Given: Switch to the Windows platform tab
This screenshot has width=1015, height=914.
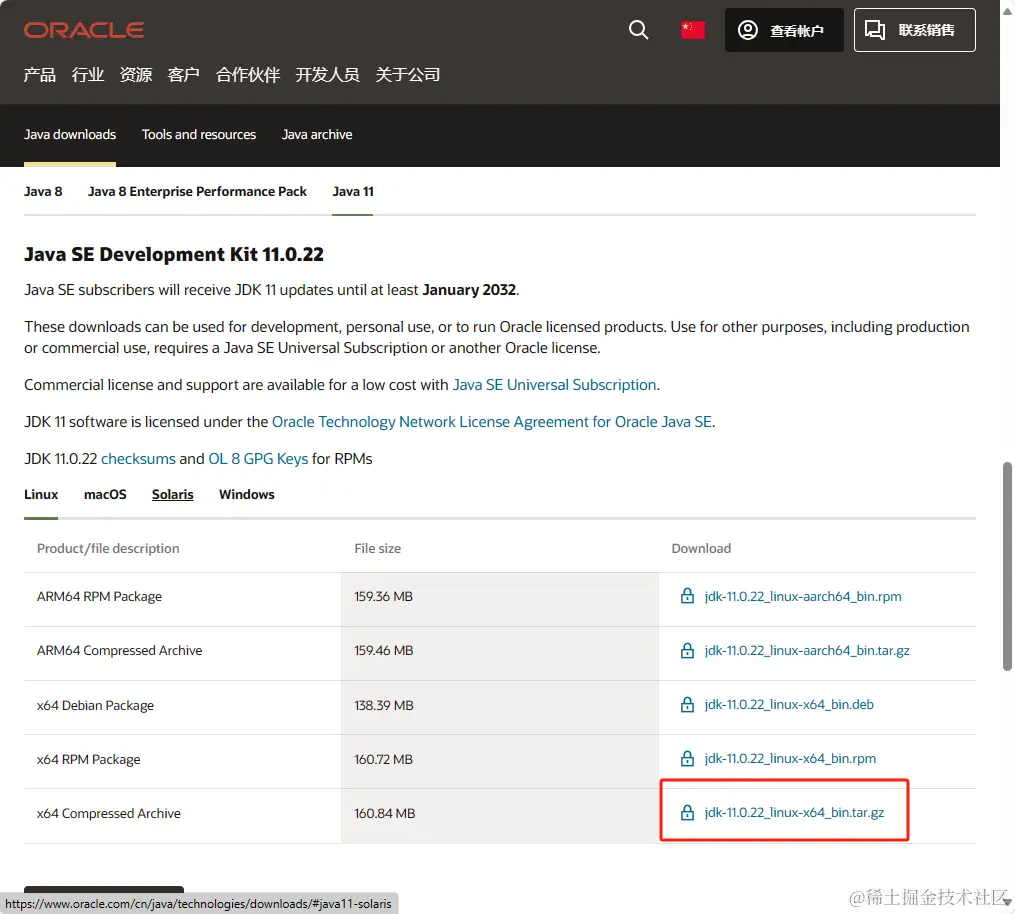Looking at the screenshot, I should point(247,495).
